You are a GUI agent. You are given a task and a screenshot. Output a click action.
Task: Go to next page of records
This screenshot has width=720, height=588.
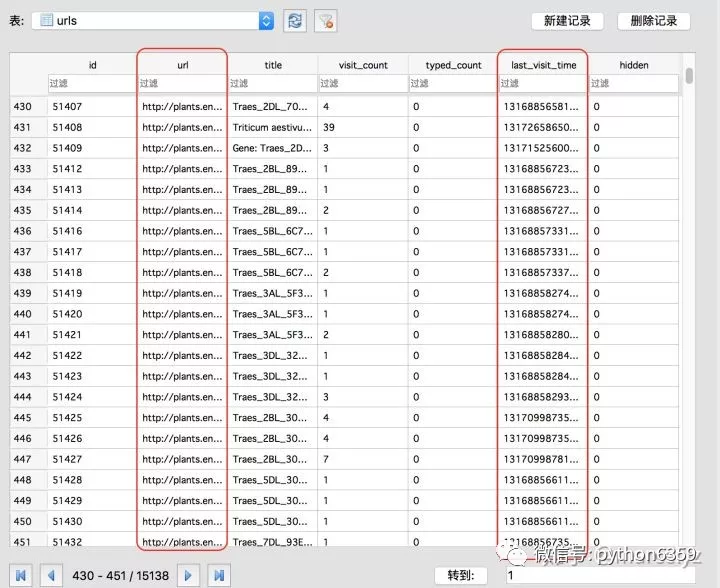pos(188,575)
